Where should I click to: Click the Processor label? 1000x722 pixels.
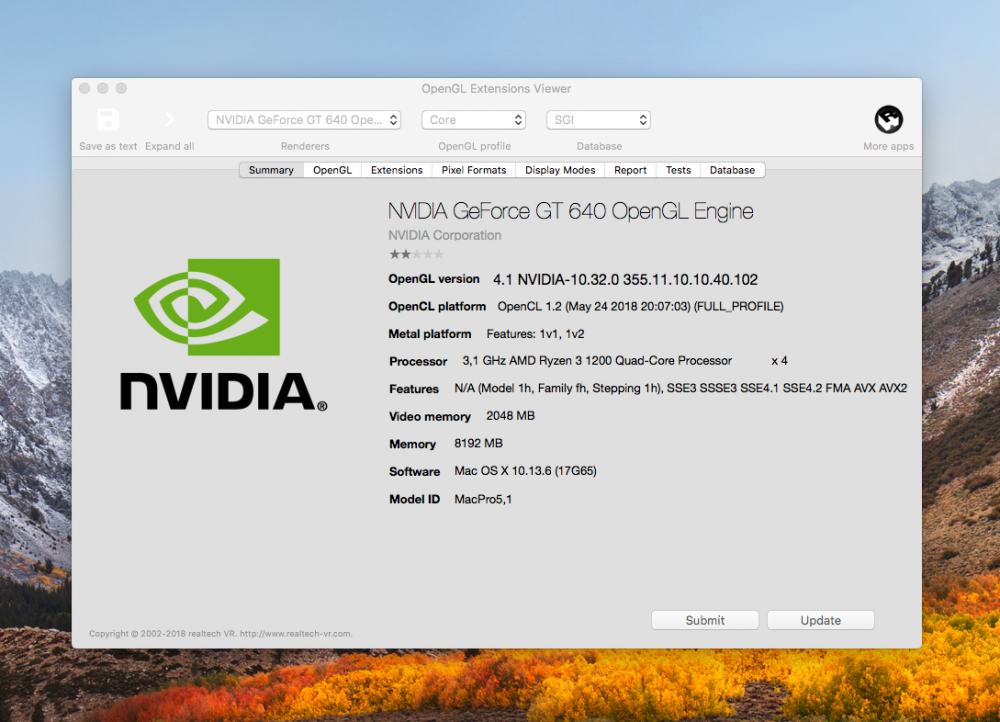tap(418, 361)
